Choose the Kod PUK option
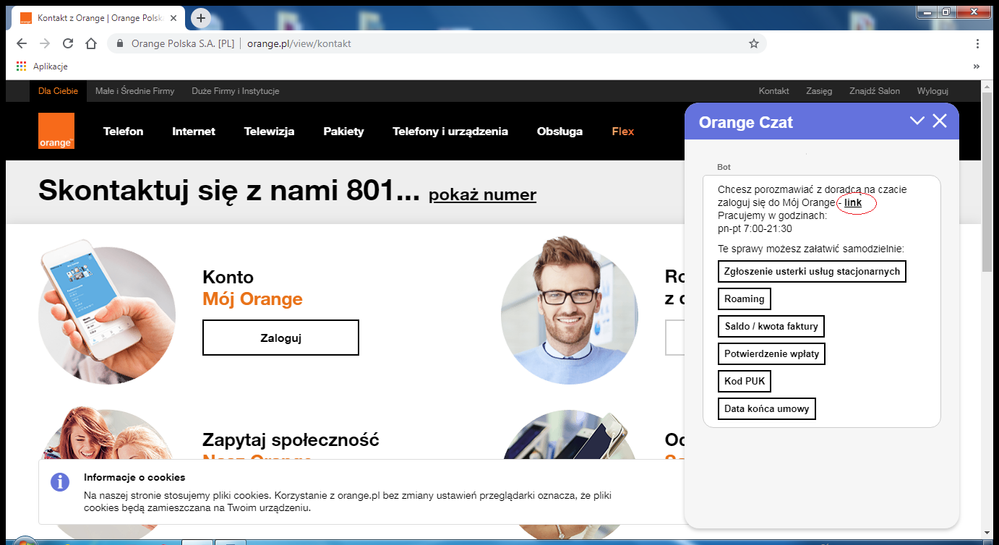This screenshot has width=999, height=545. pyautogui.click(x=744, y=381)
